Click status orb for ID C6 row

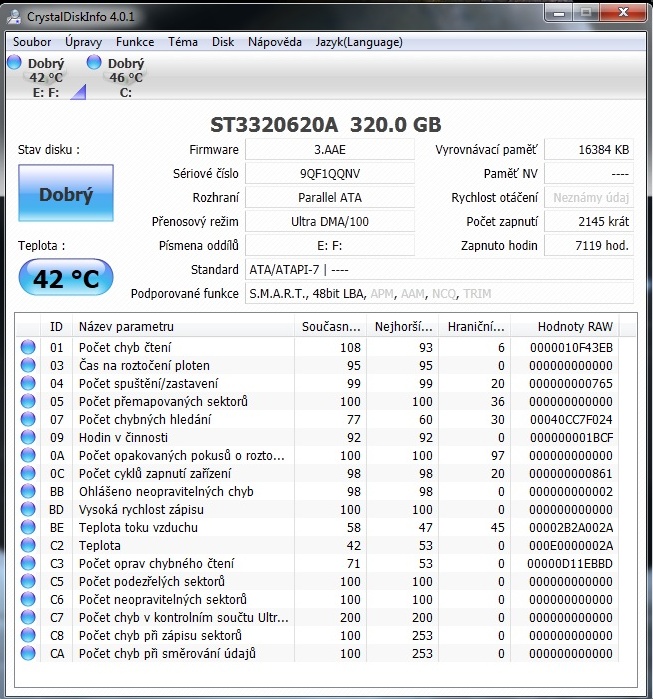pos(28,599)
